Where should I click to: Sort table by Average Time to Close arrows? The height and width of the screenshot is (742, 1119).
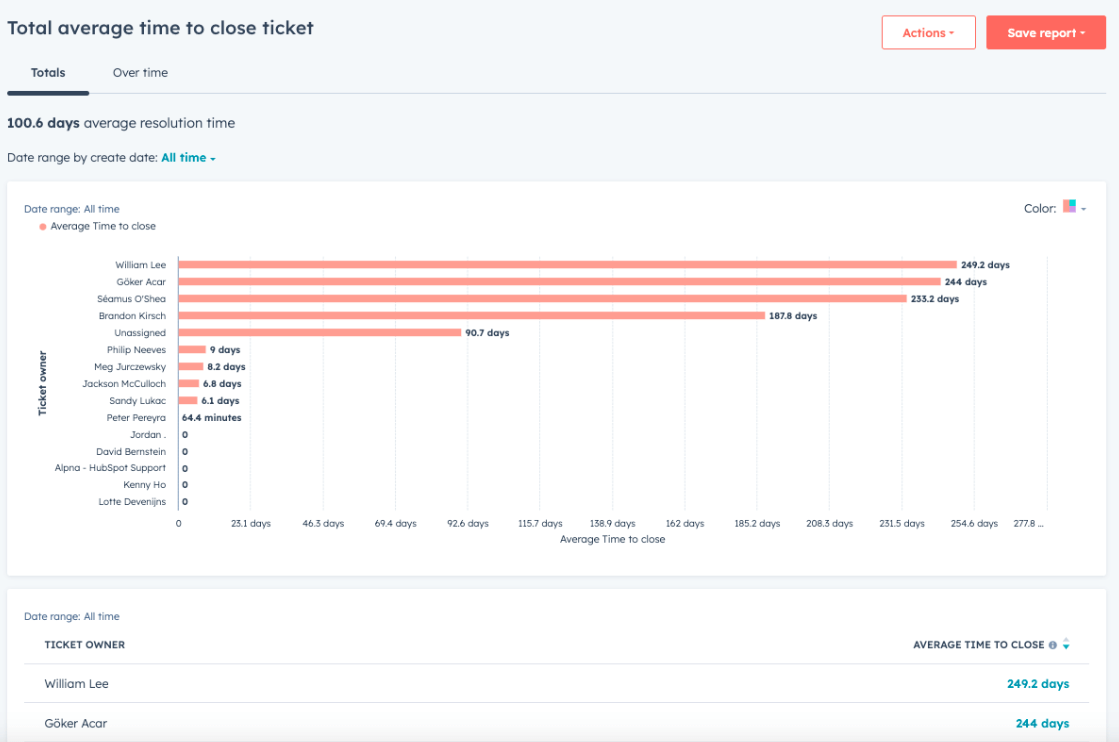(1066, 644)
